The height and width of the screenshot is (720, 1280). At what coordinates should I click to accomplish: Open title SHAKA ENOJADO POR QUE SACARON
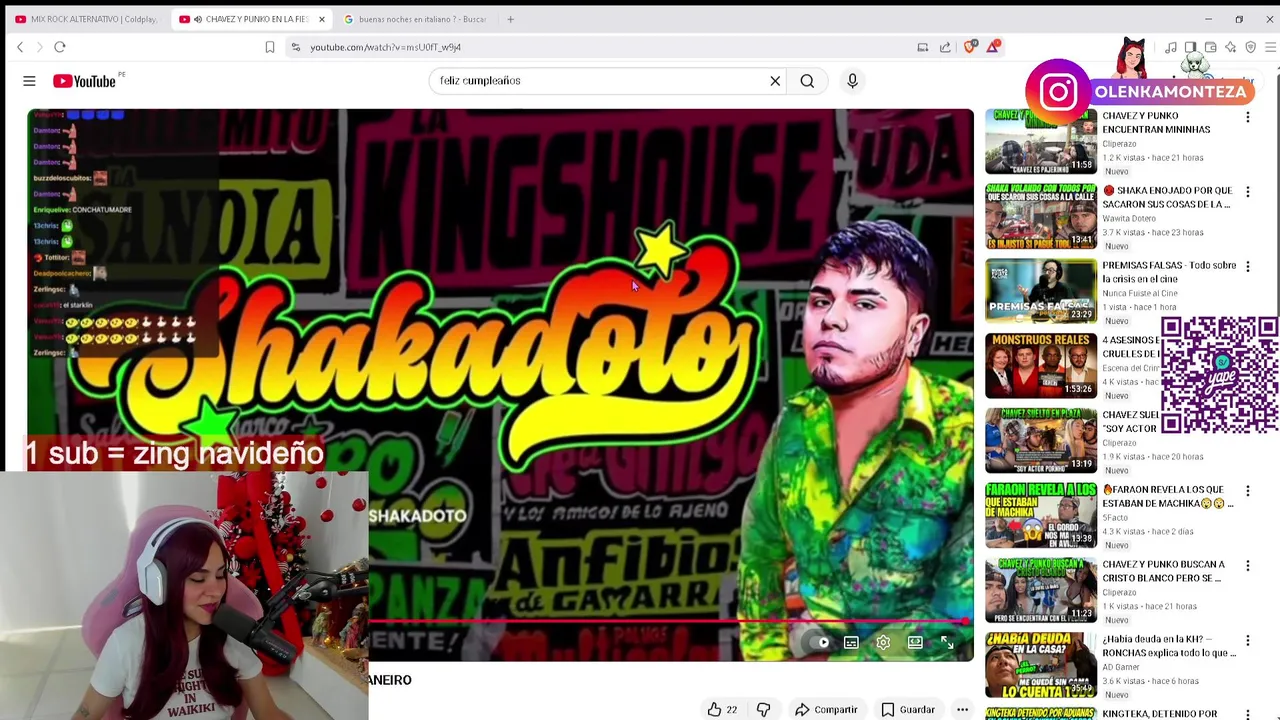[x=1168, y=197]
